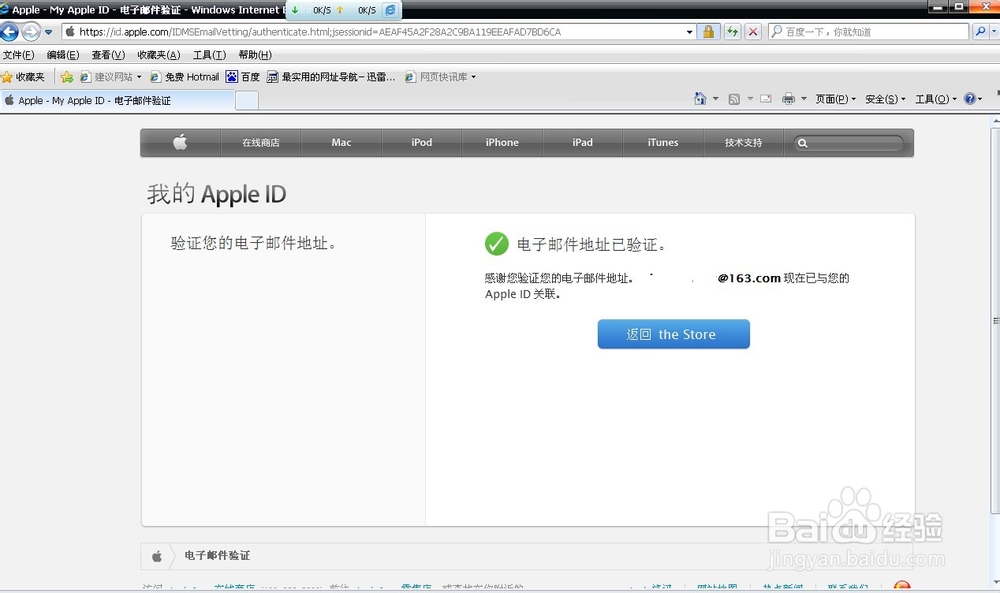Click the Apple logo in footer breadcrumb
1000x593 pixels.
[x=157, y=556]
